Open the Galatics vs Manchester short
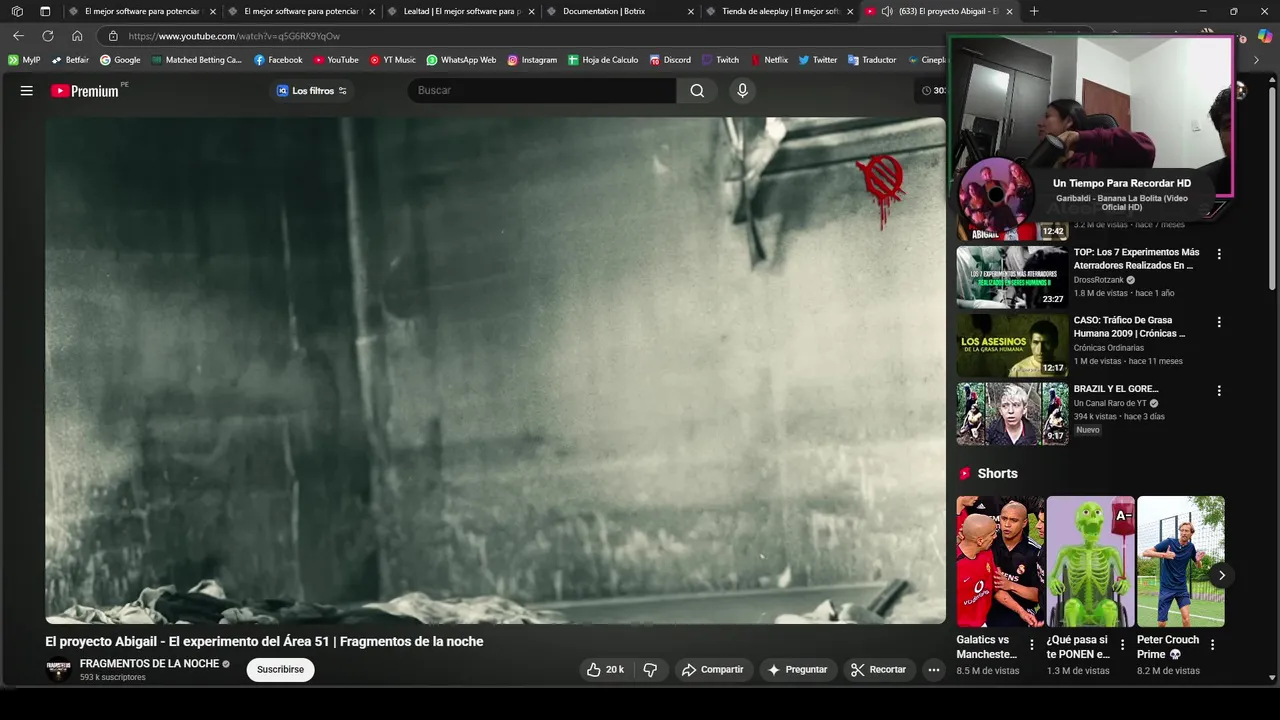The image size is (1280, 720). click(1000, 561)
